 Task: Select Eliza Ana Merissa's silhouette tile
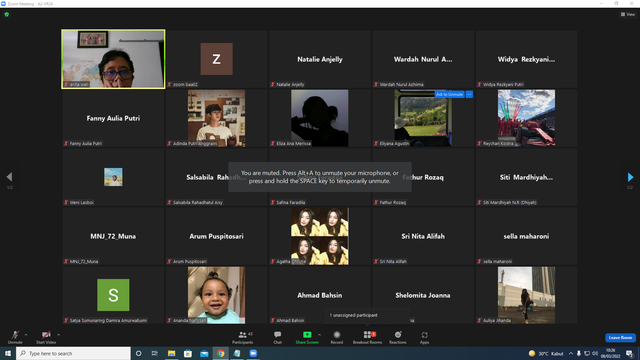[320, 118]
